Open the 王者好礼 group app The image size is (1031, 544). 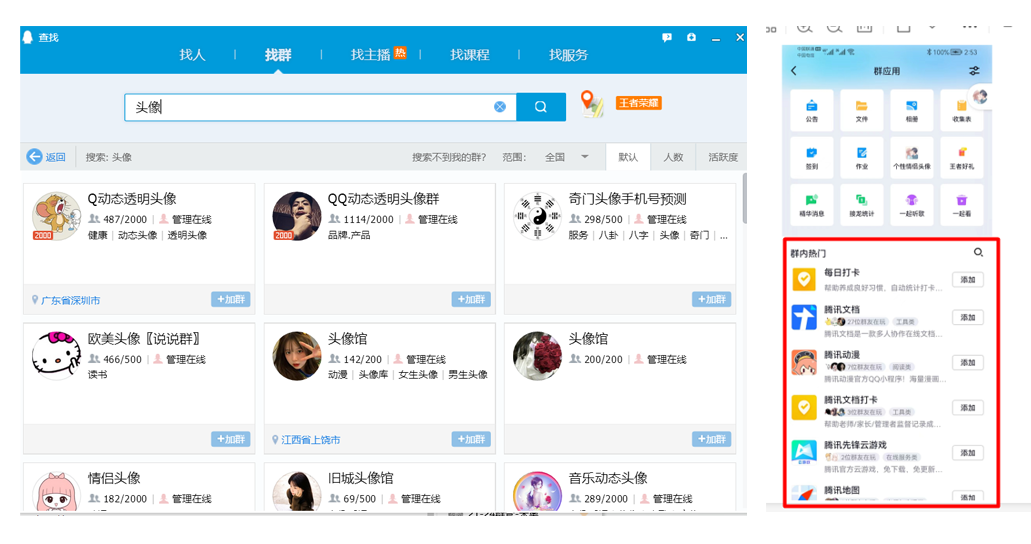tap(961, 157)
